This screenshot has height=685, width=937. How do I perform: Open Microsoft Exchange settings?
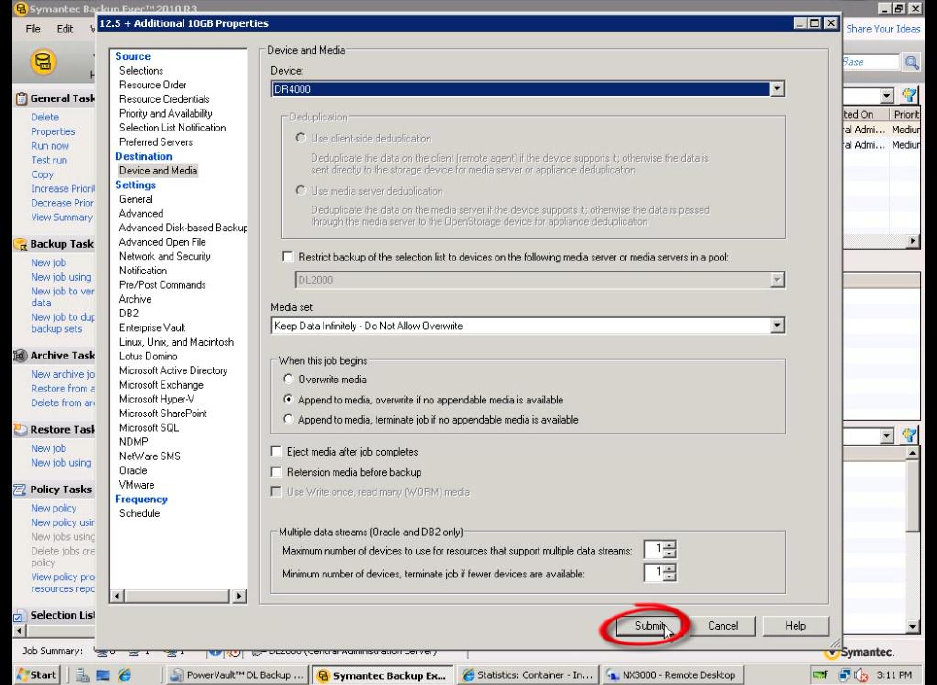pyautogui.click(x=161, y=385)
